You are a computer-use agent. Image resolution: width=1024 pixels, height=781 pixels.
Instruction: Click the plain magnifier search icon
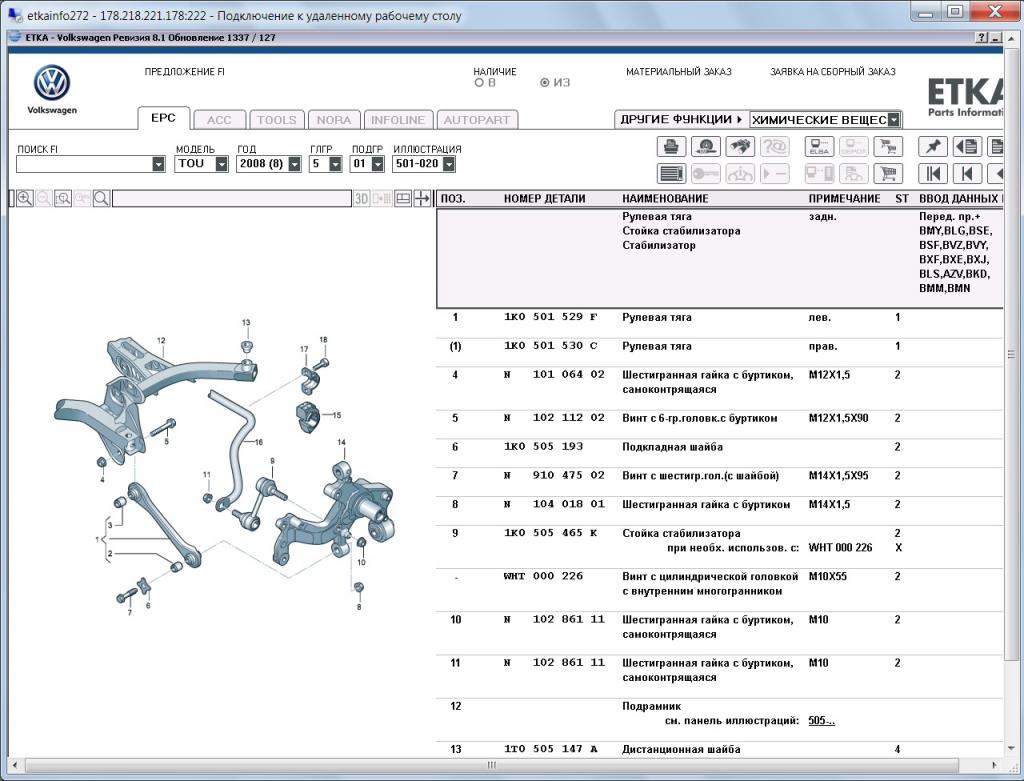(101, 199)
